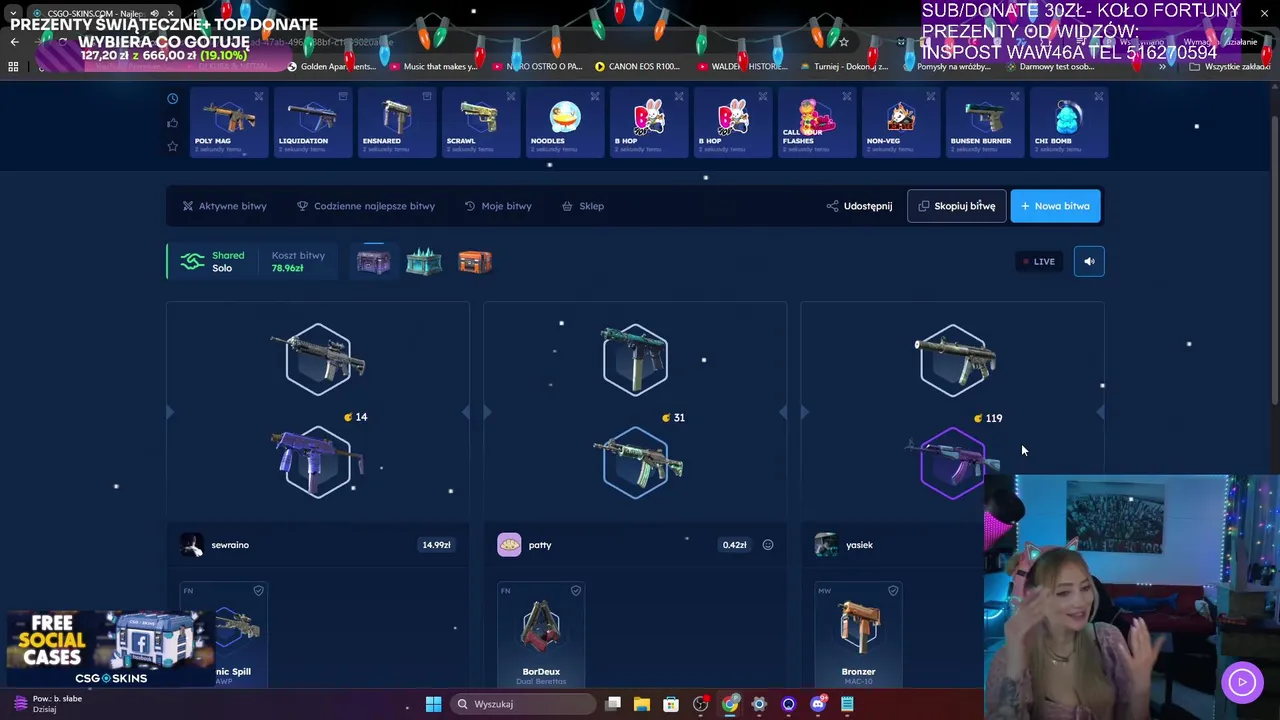Open the CALL YOUR FLASHES drop card
The image size is (1280, 720).
pyautogui.click(x=817, y=123)
